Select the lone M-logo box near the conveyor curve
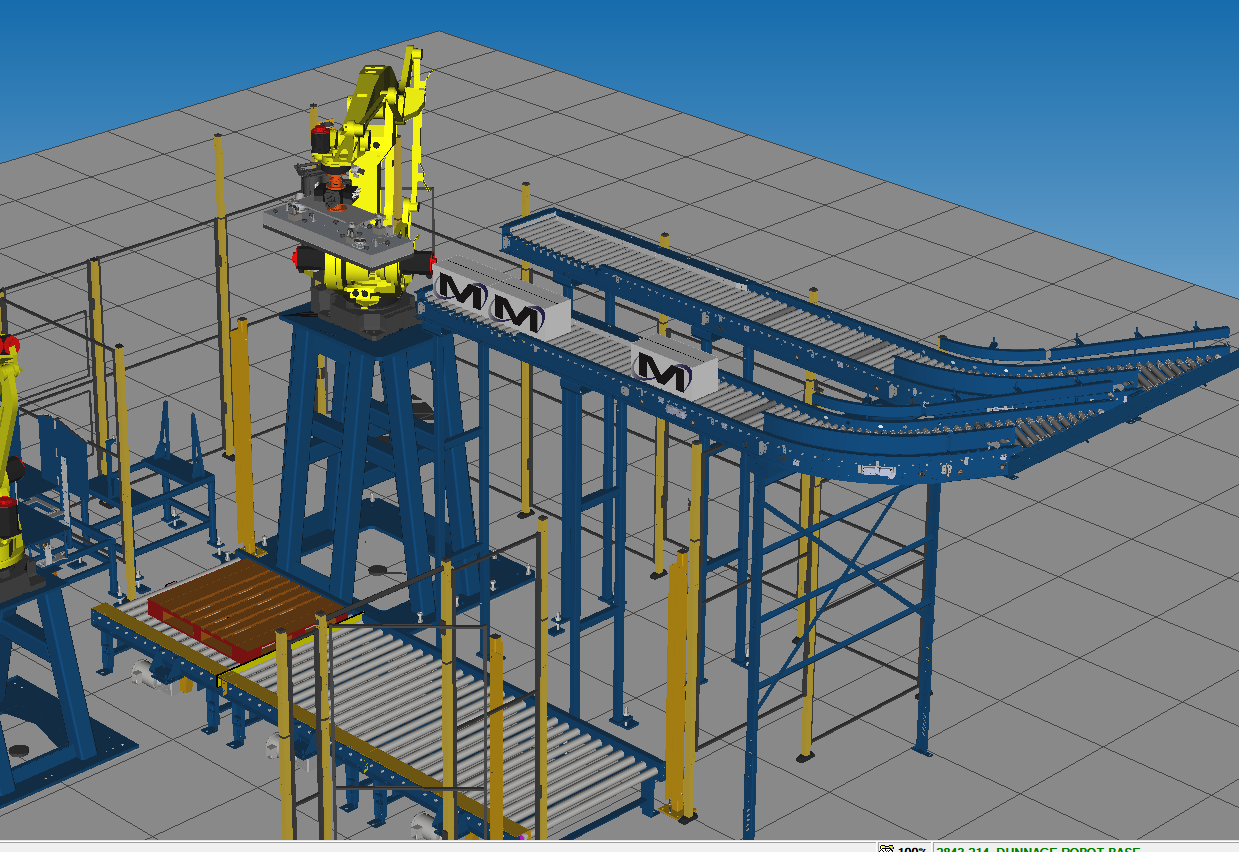 point(675,370)
